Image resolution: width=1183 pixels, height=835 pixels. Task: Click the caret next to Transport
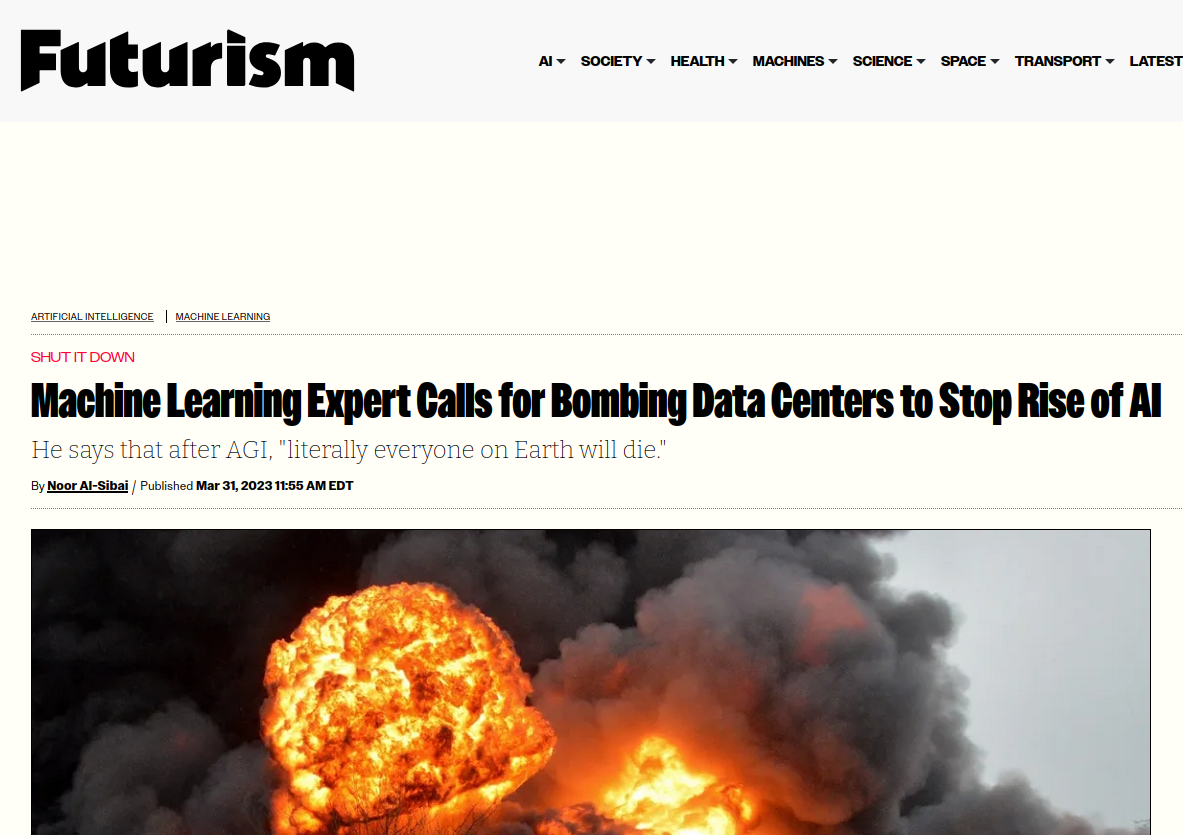point(1110,62)
